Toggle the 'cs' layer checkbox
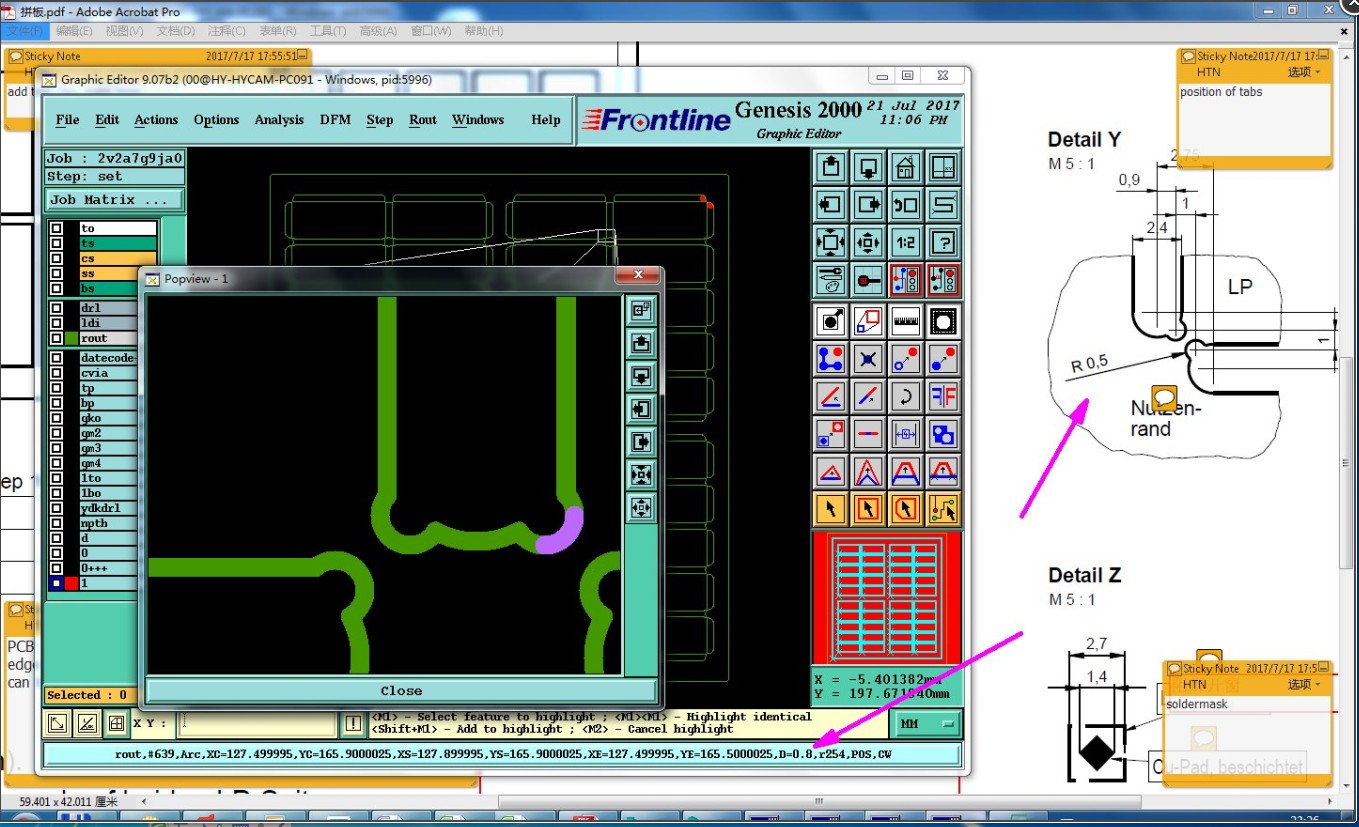Screen dimensions: 1359x827 click(x=57, y=258)
